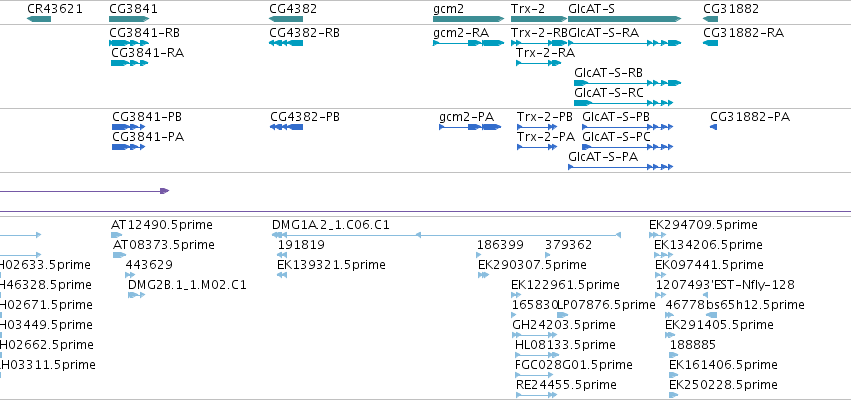The height and width of the screenshot is (400, 851).
Task: Select the Trx-2-PB protein label
Action: point(545,117)
